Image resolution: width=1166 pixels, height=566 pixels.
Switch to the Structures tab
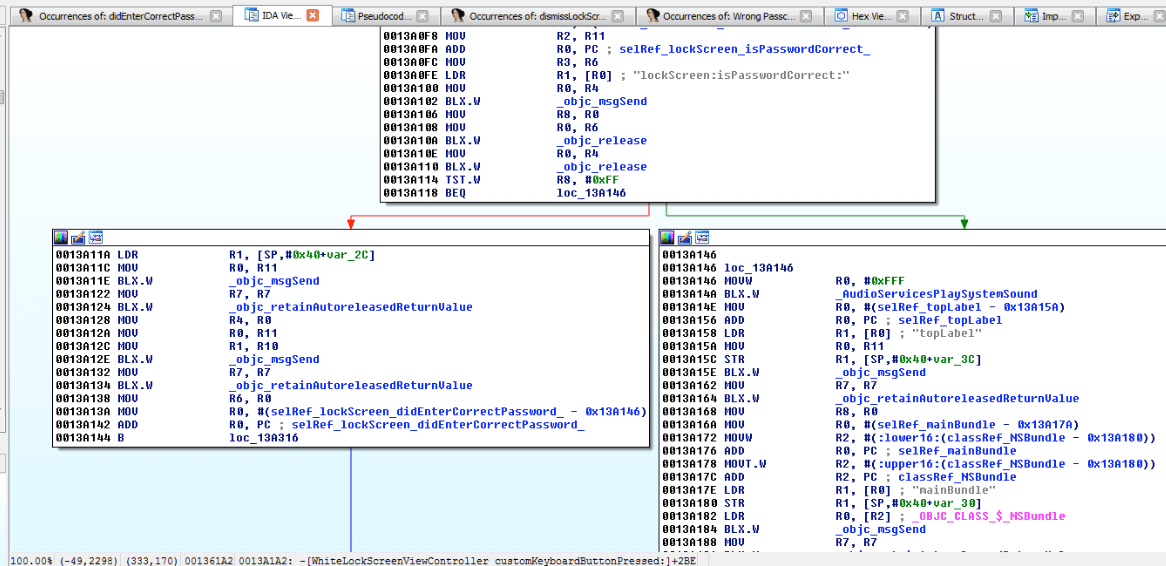[x=964, y=16]
